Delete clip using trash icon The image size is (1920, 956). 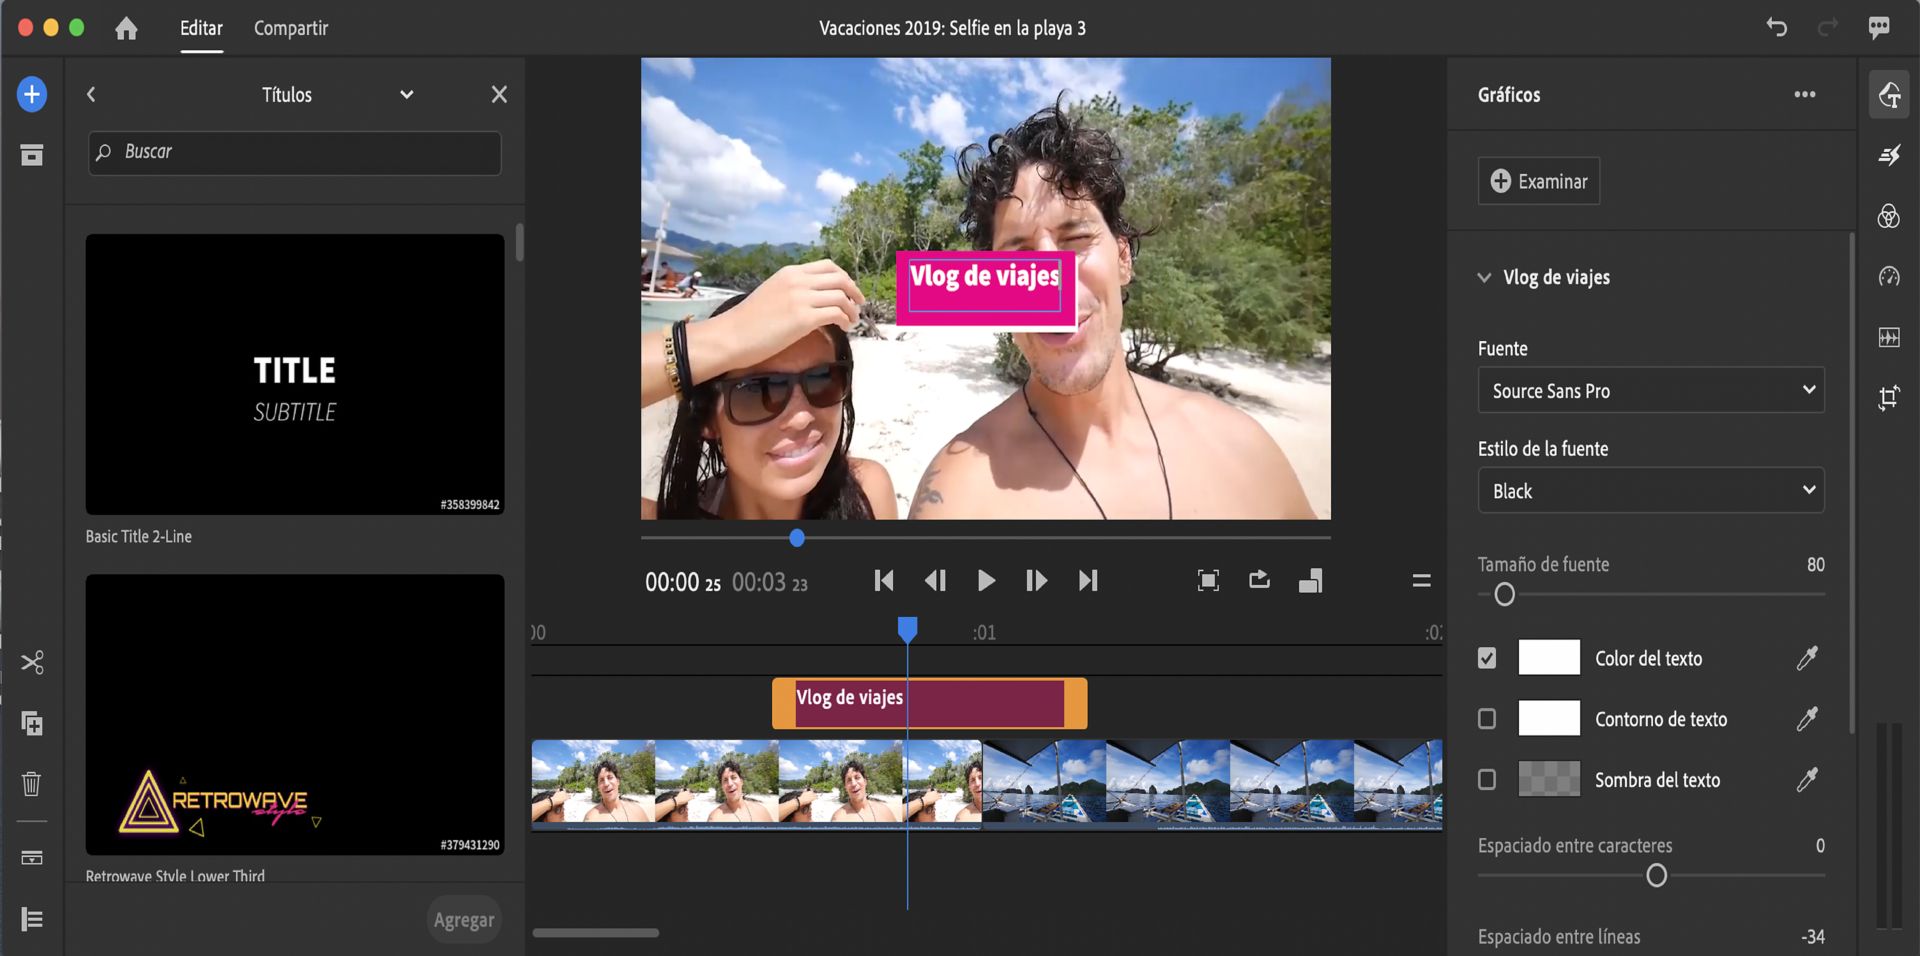(x=31, y=784)
